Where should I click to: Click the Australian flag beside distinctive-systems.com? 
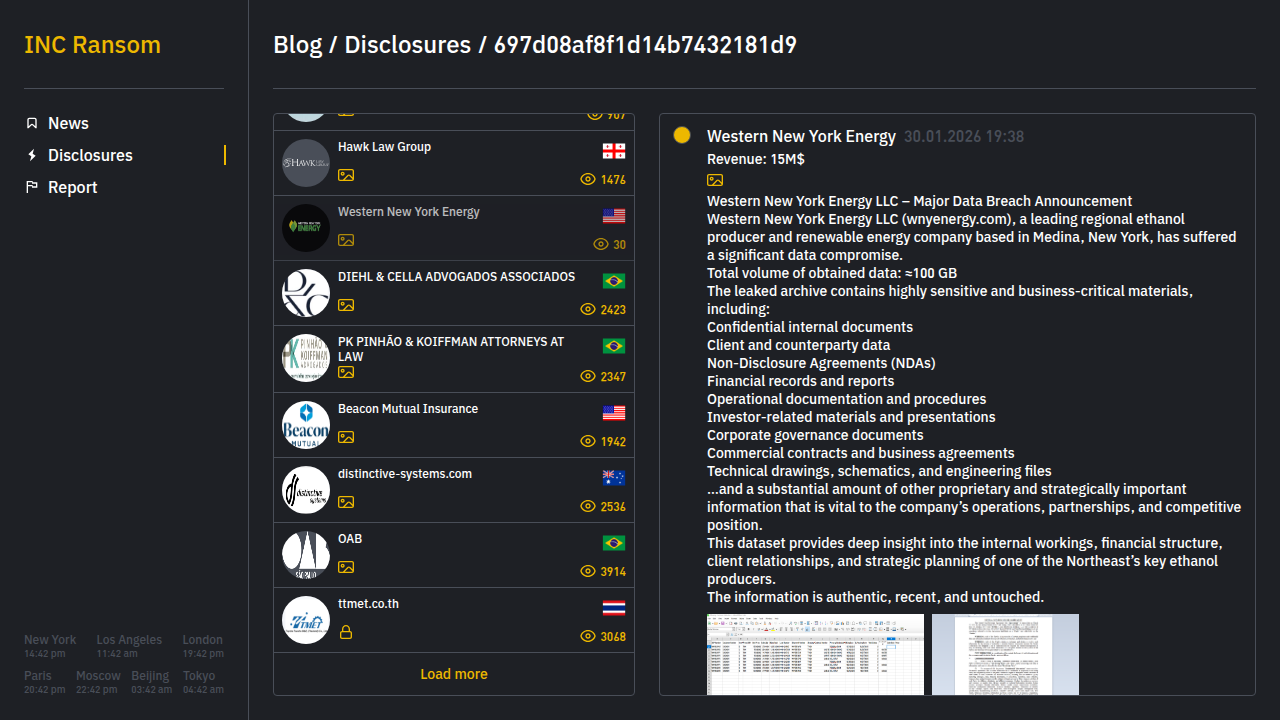614,478
